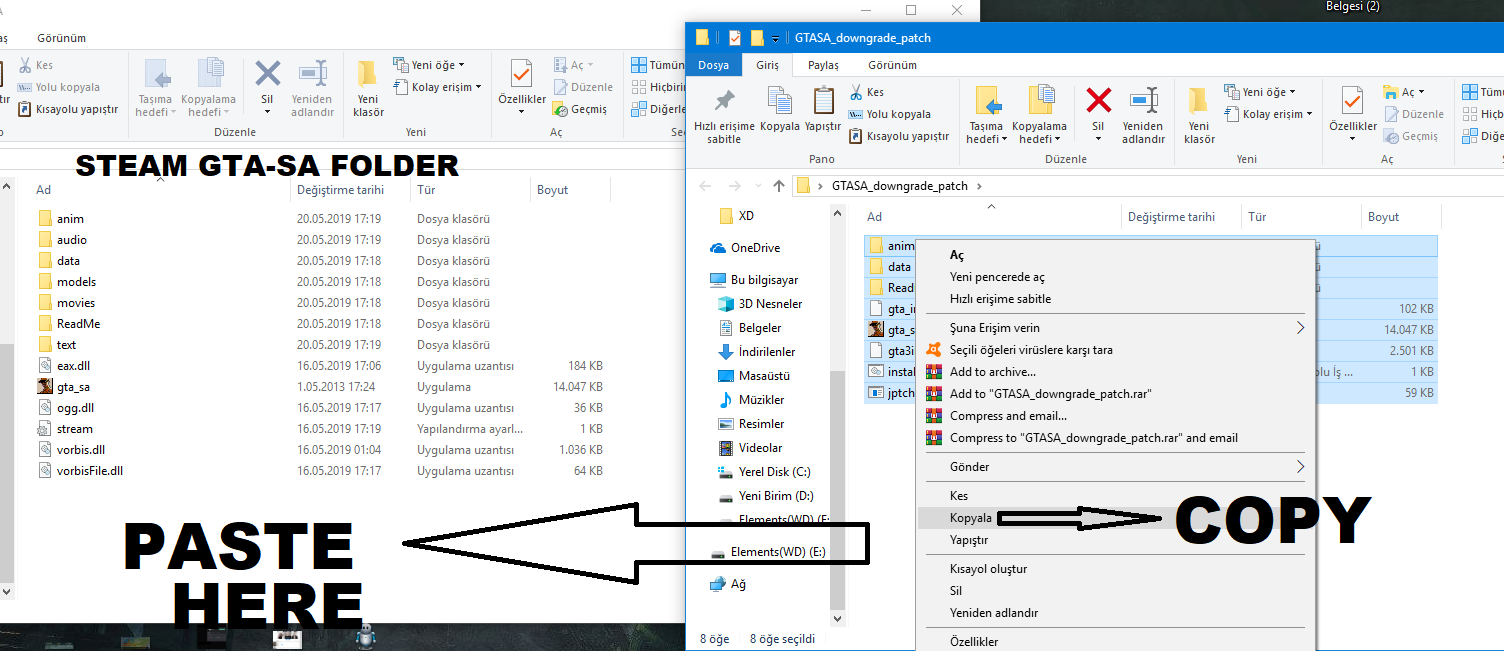Click the Kes scissors icon in right window ribbon
Viewport: 1504px width, 651px height.
point(856,92)
